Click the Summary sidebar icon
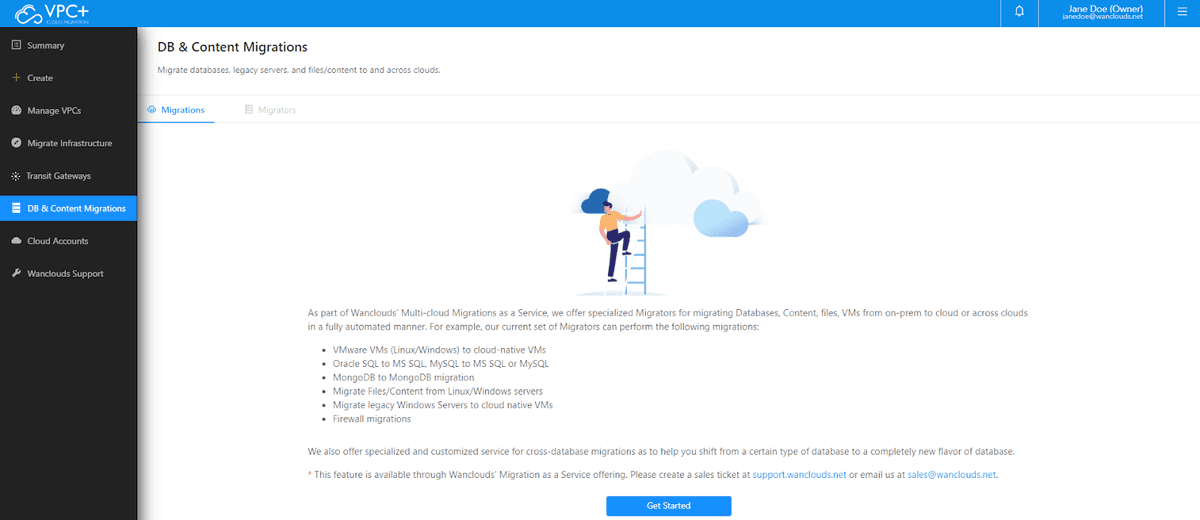 16,45
